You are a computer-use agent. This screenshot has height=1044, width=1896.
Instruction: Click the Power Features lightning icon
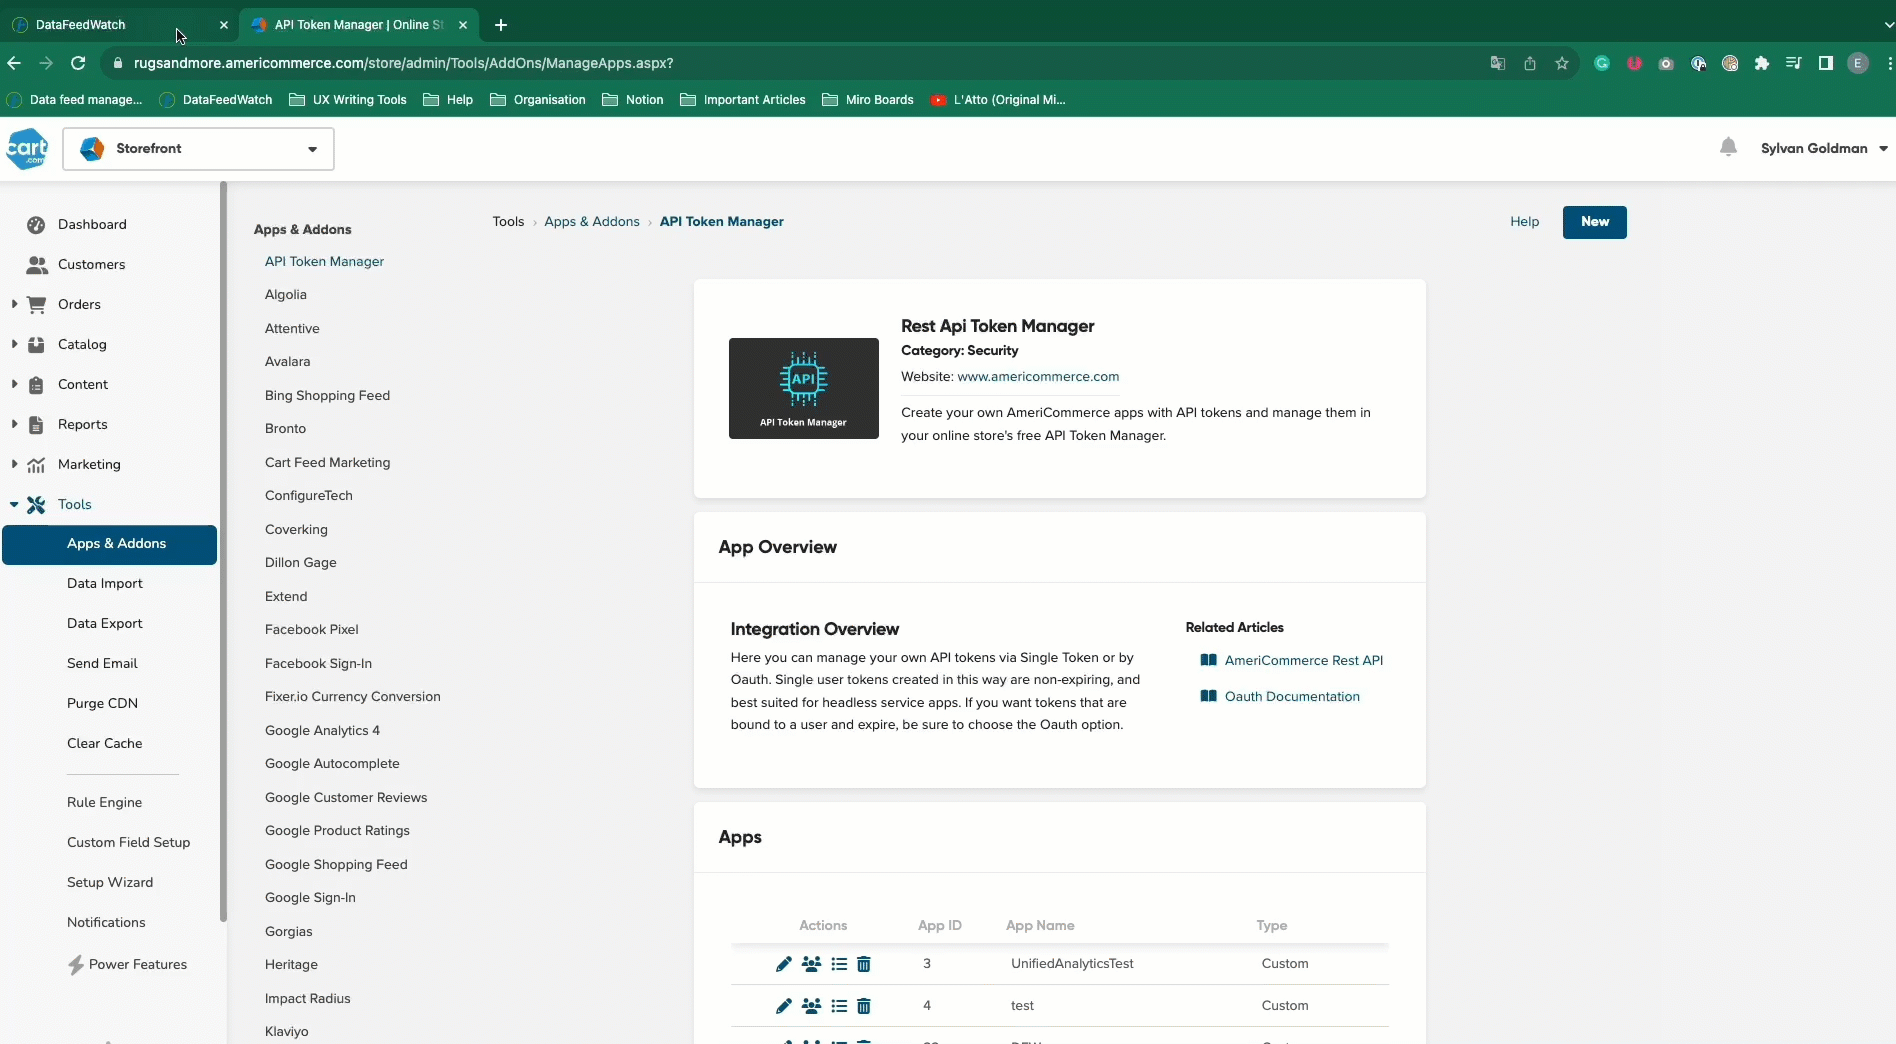(75, 965)
